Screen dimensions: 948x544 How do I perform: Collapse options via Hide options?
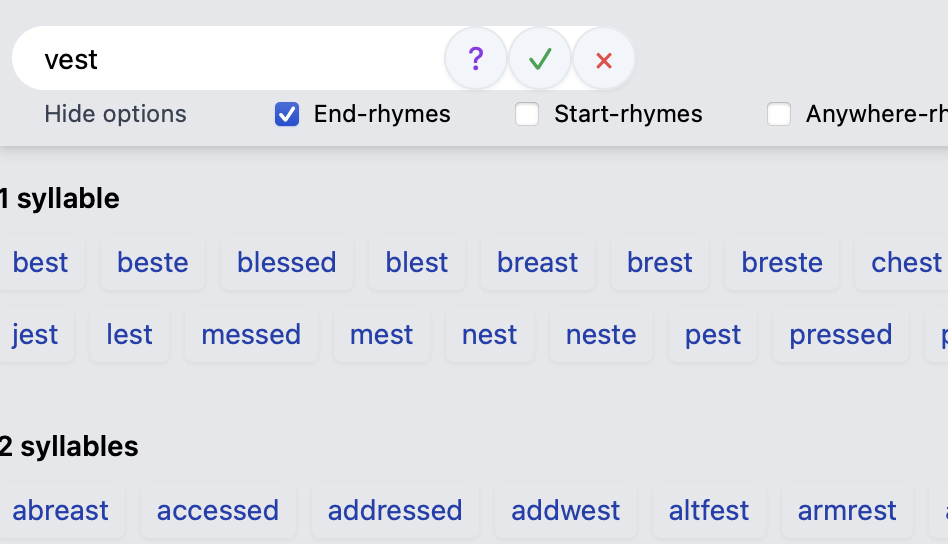point(115,114)
